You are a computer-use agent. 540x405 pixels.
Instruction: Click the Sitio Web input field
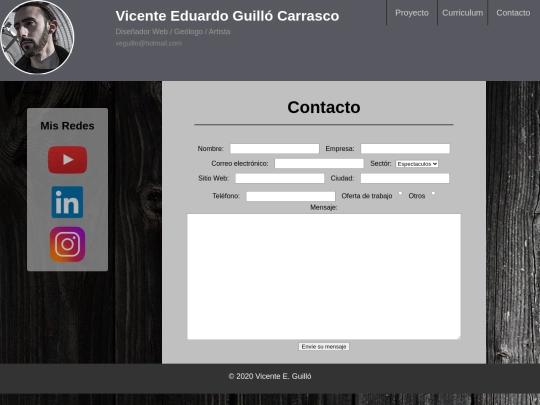click(280, 178)
